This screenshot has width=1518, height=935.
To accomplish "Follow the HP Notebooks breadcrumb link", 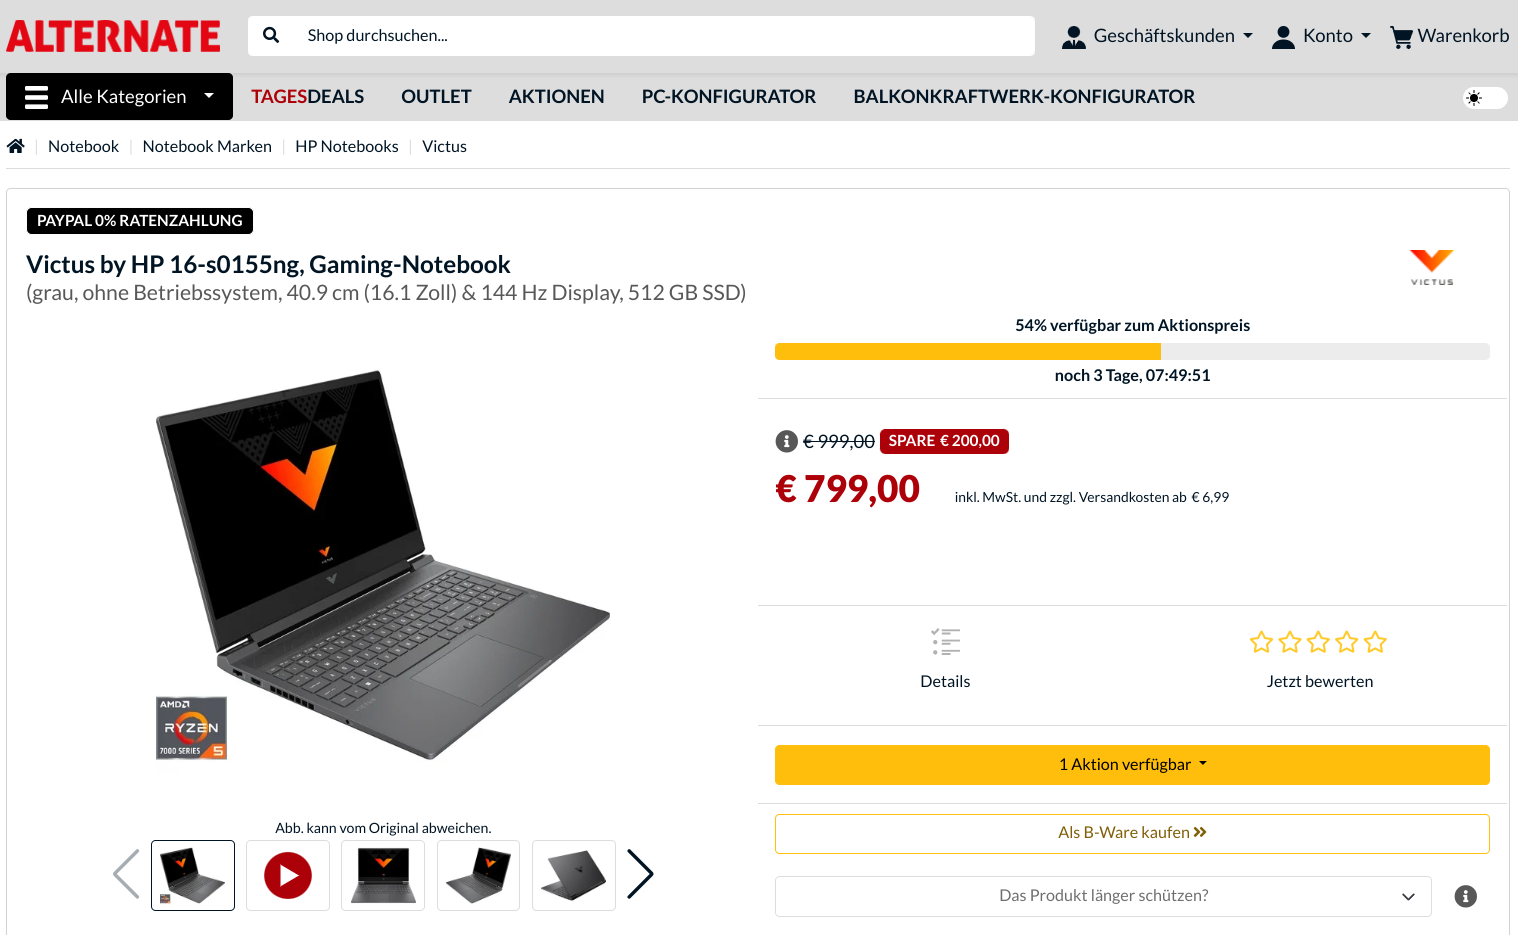I will click(347, 146).
